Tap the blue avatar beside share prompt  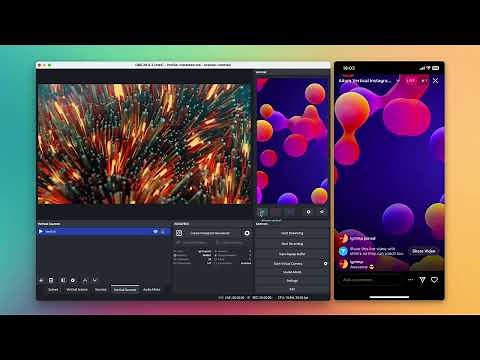tap(343, 251)
